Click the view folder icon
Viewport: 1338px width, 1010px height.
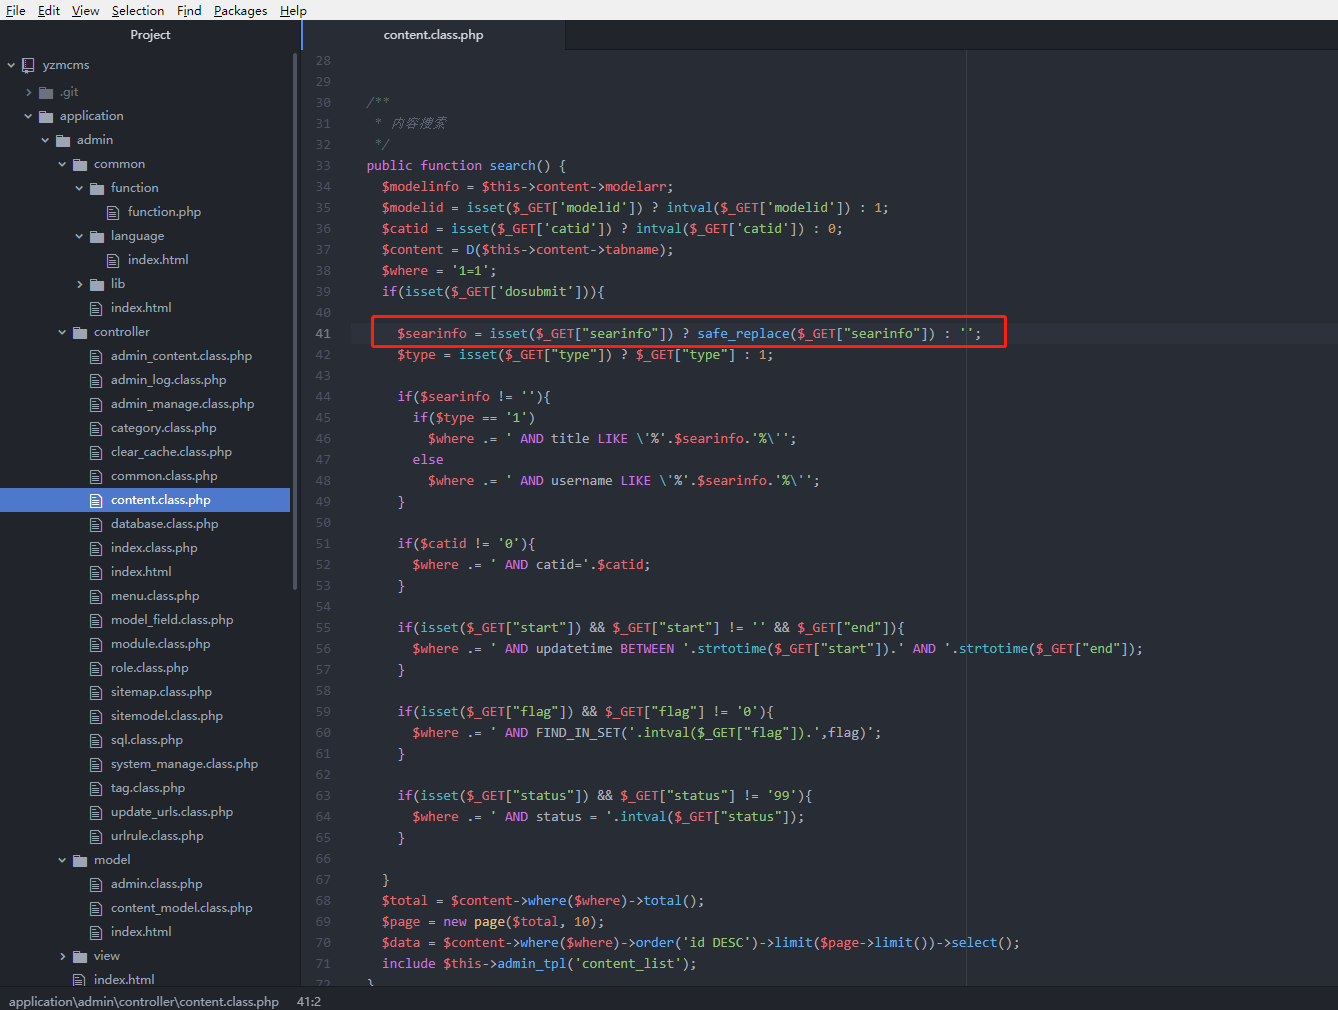[x=80, y=957]
